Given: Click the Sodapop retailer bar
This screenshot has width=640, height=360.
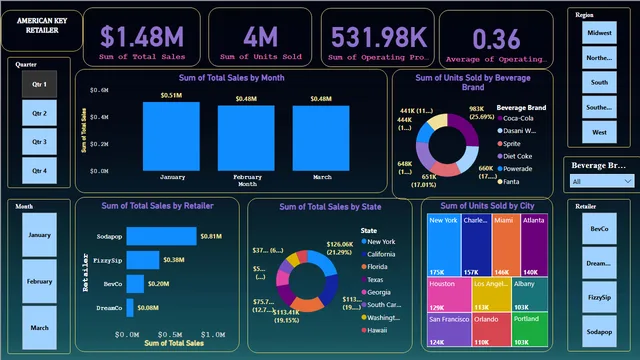Looking at the screenshot, I should [161, 236].
